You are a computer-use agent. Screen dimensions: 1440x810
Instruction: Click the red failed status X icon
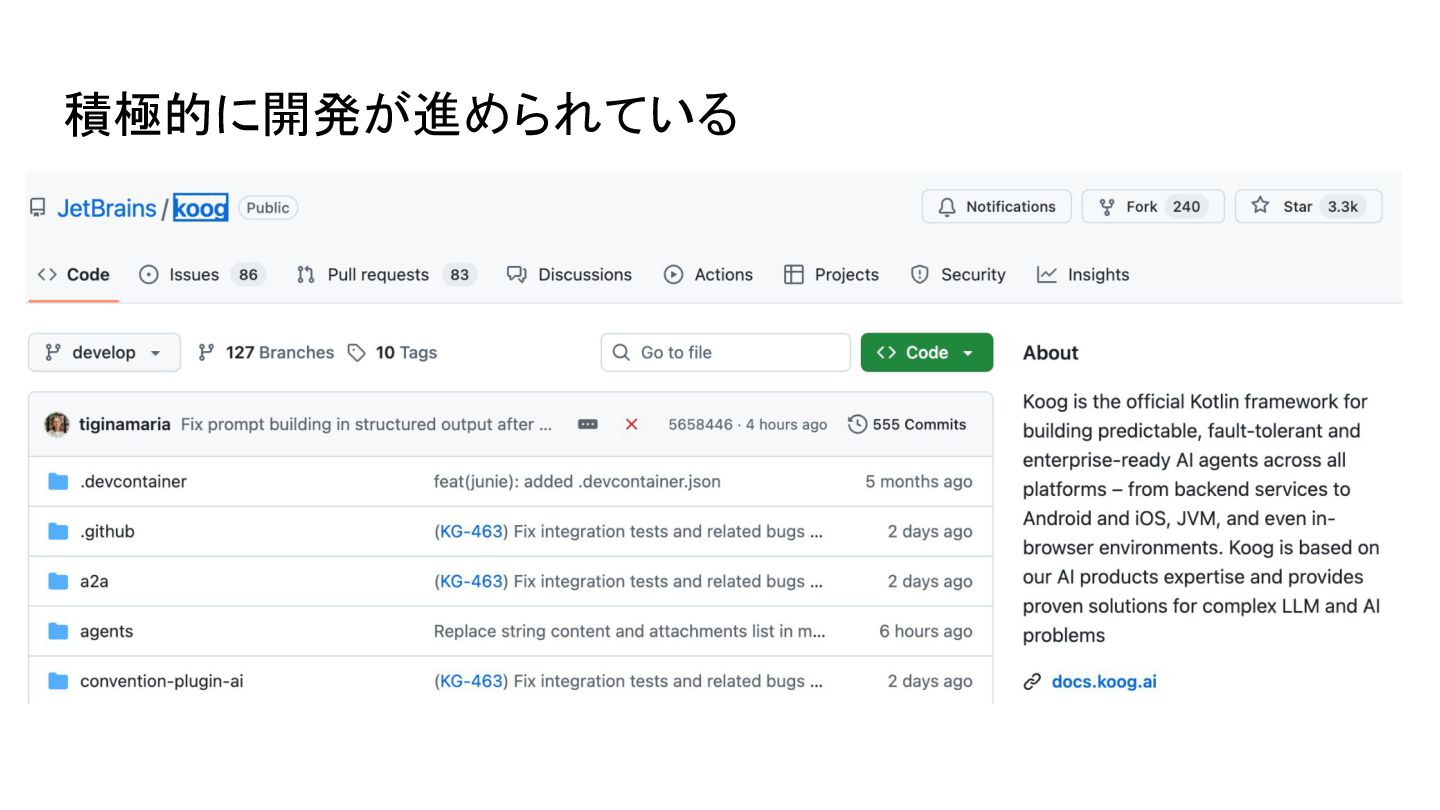tap(631, 424)
